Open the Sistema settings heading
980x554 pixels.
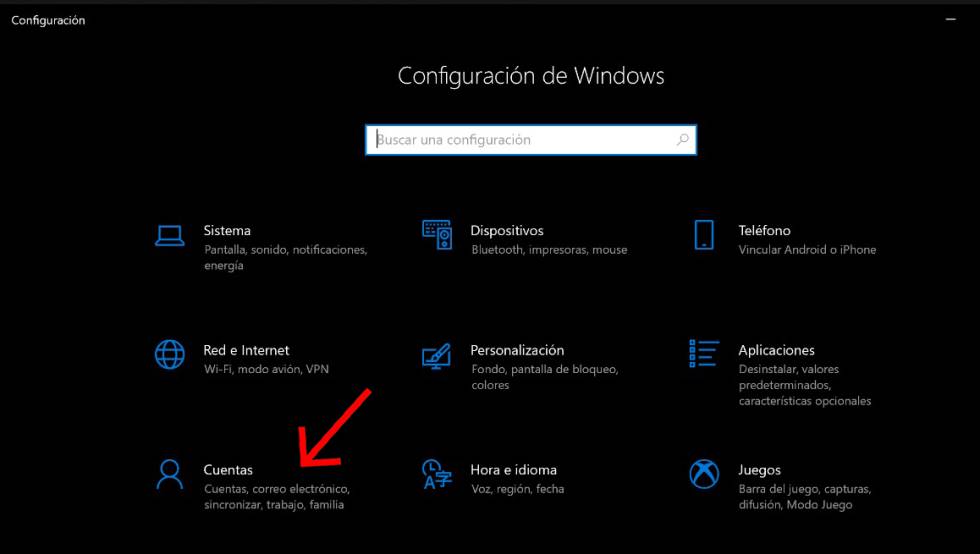click(227, 230)
